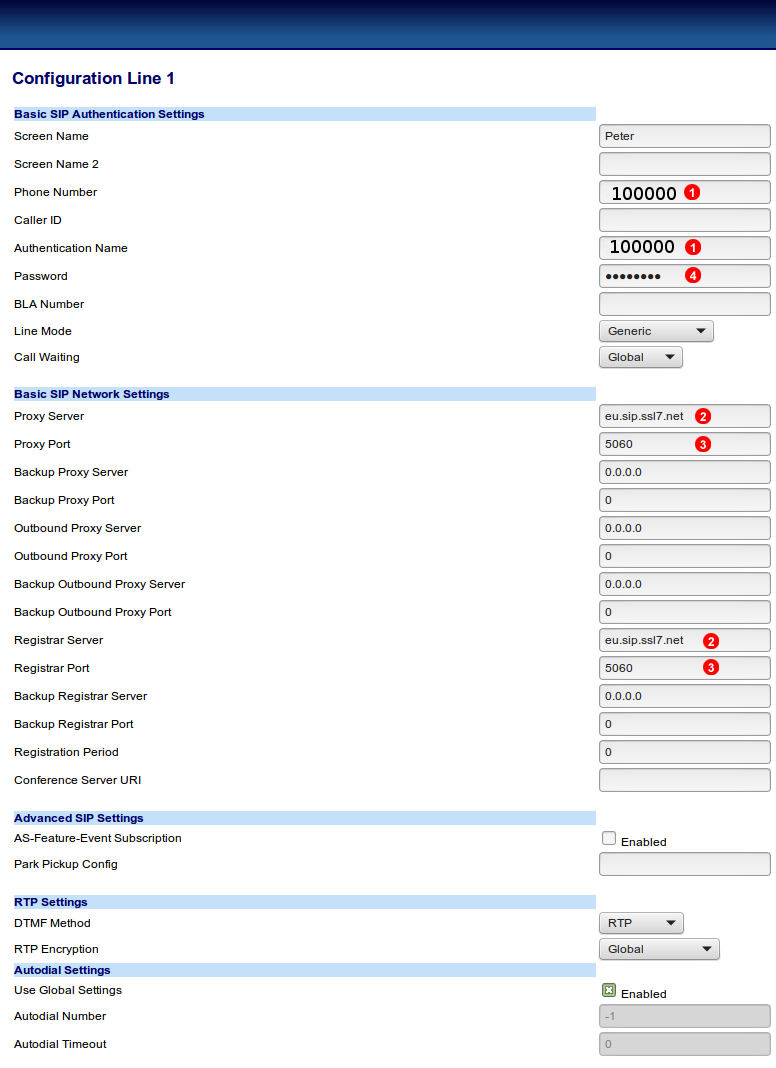Click the red marker 2 beside Proxy Server
Screen dimensions: 776x1068
tap(703, 416)
